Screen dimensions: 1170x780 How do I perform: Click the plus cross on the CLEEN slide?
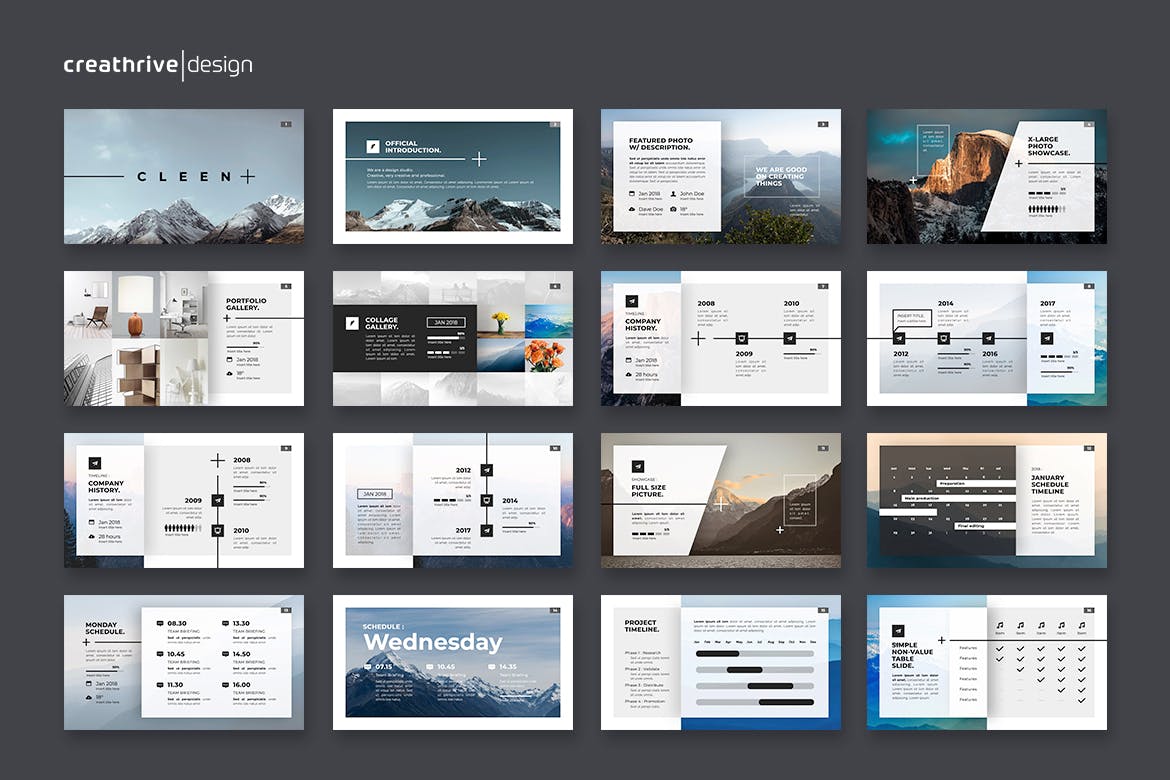(x=247, y=177)
